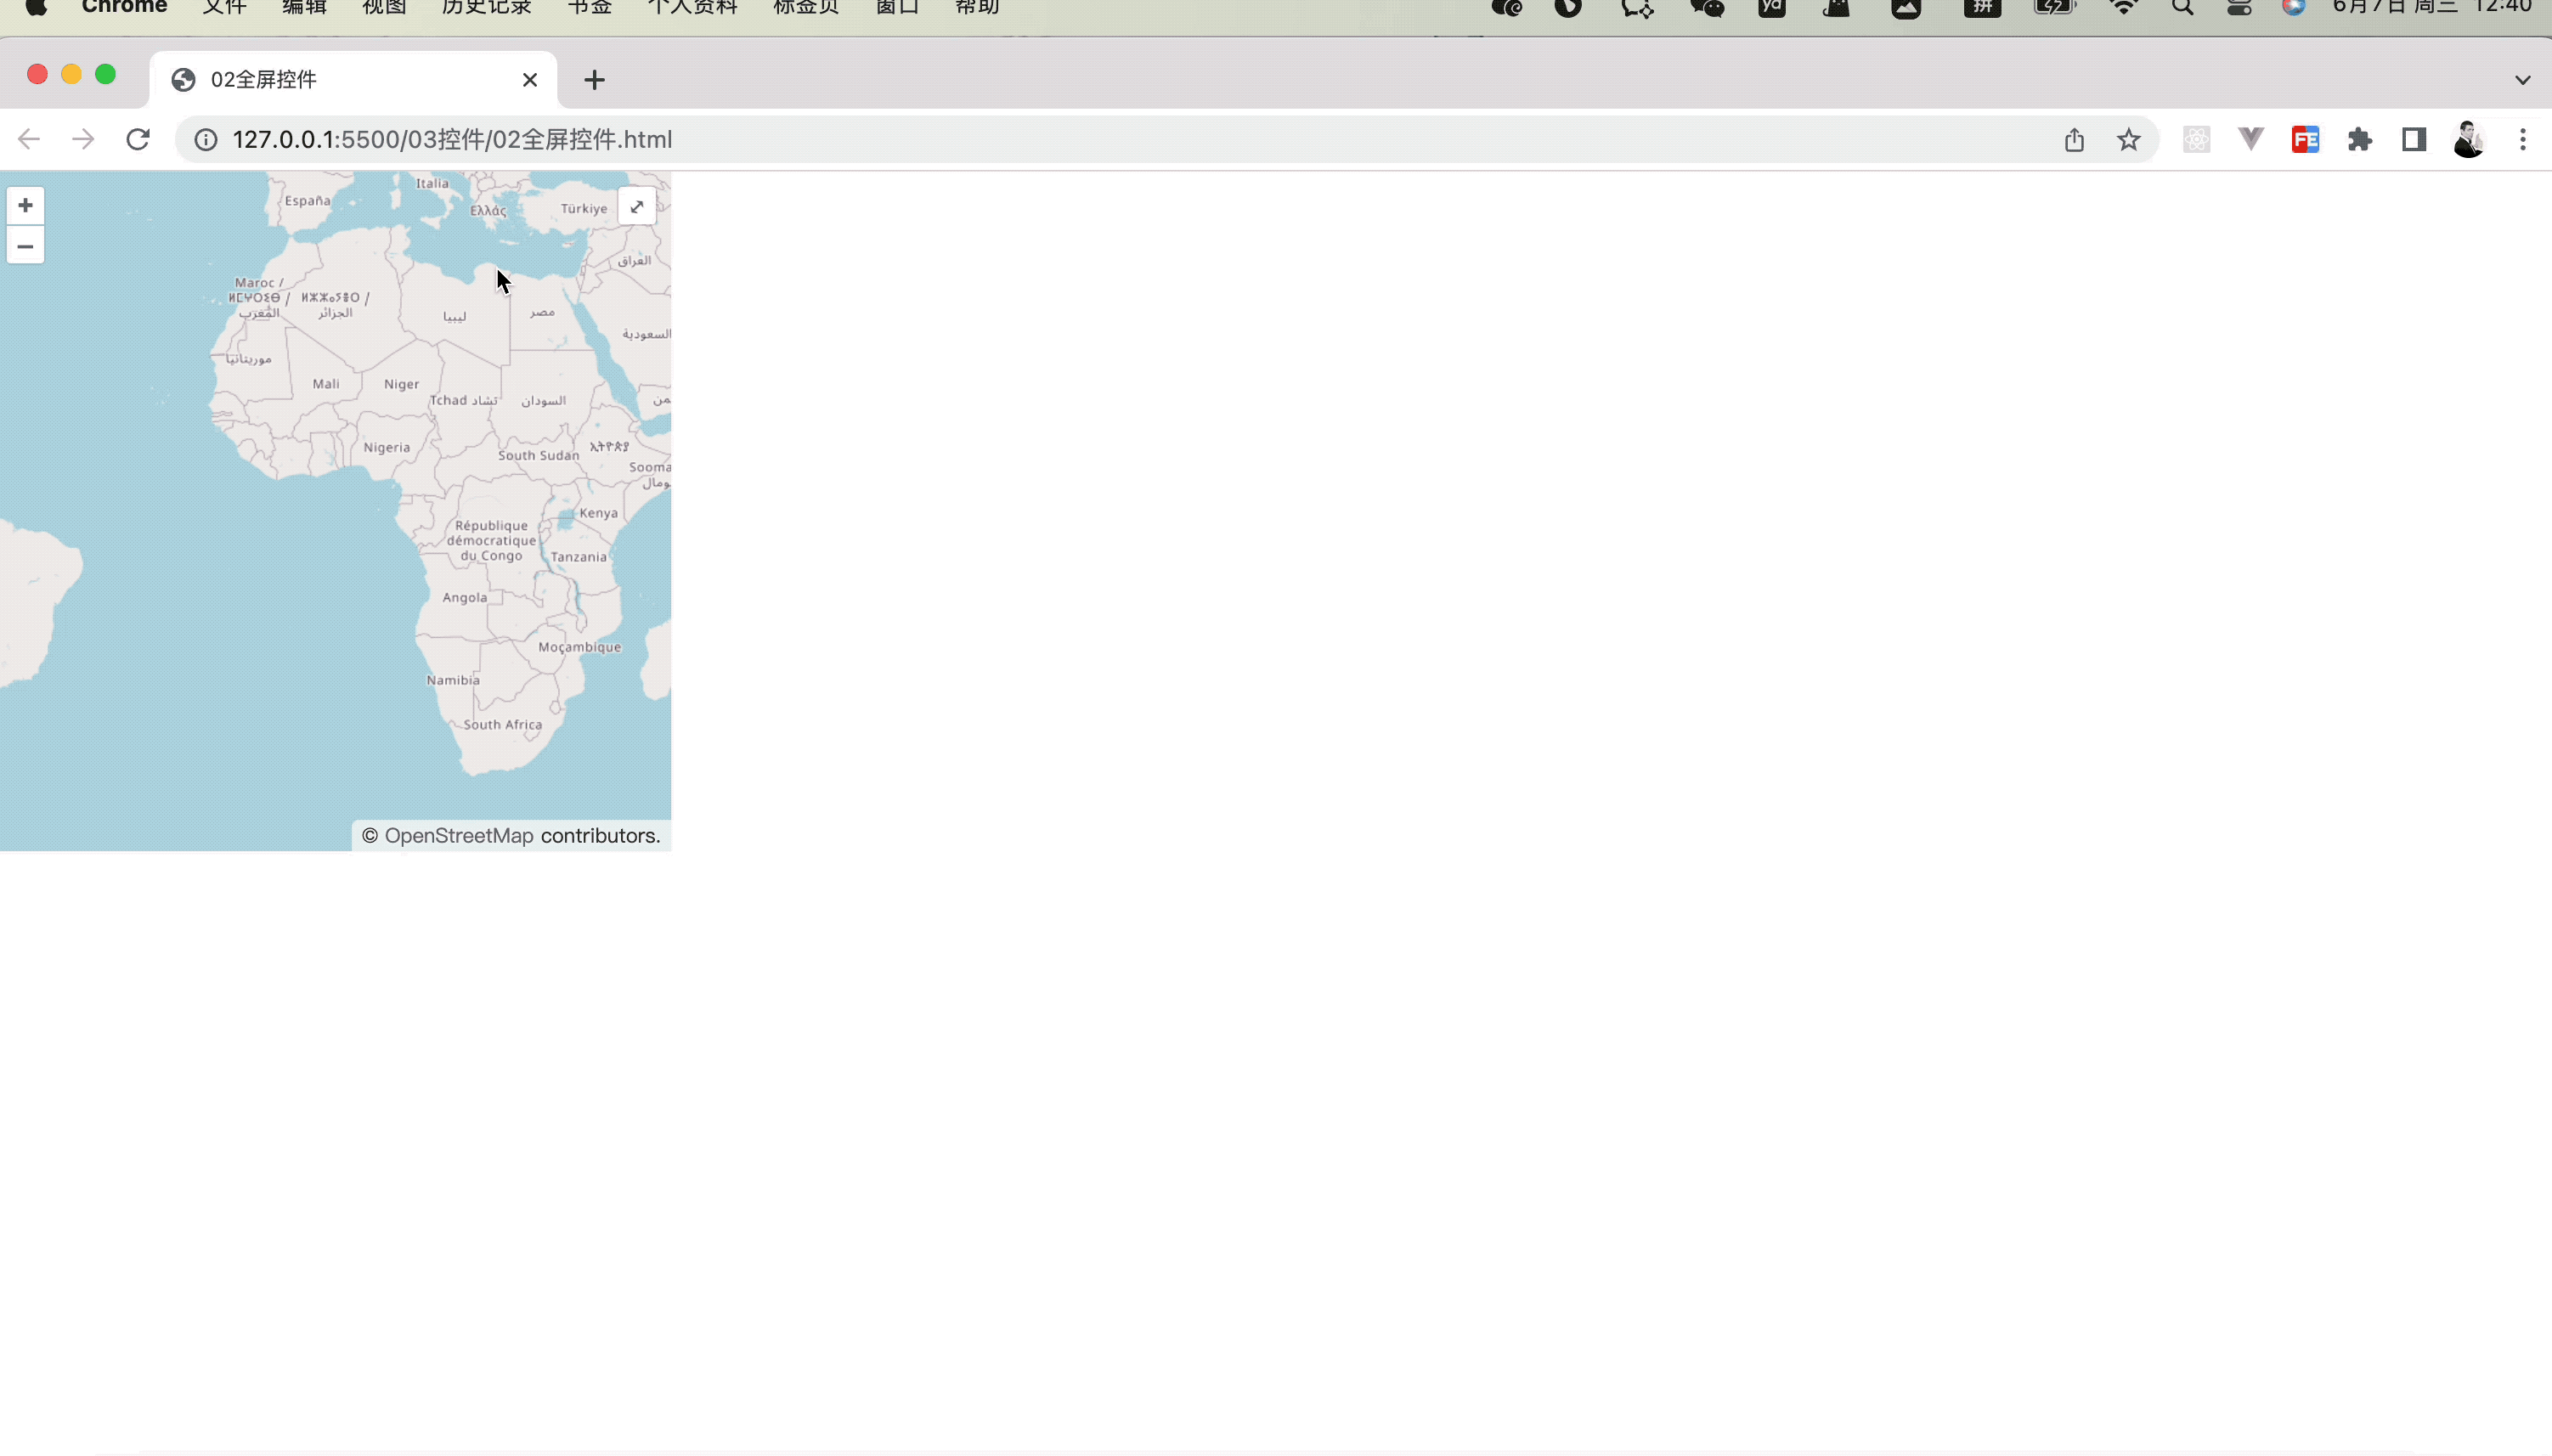Close the 02全屏控件 tab
Screen dimensions: 2552x1456
530,80
